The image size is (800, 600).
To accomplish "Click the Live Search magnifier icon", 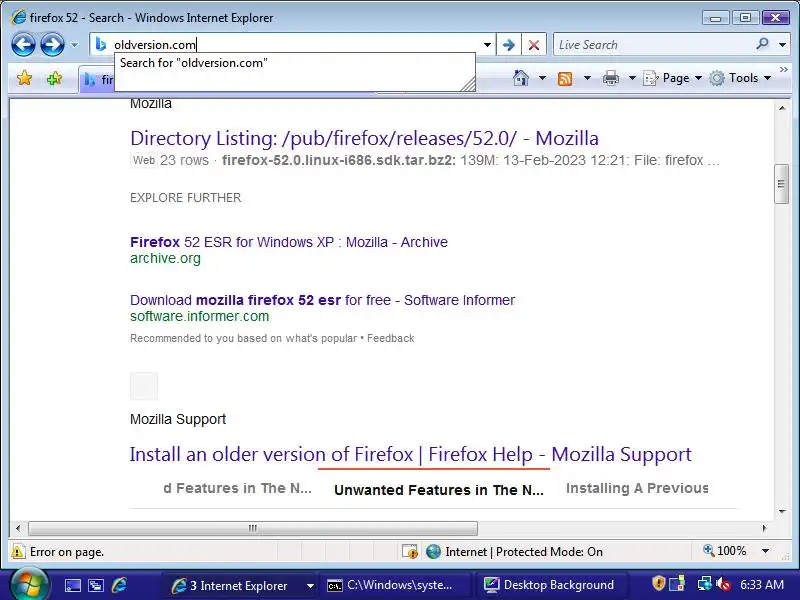I will [x=763, y=44].
